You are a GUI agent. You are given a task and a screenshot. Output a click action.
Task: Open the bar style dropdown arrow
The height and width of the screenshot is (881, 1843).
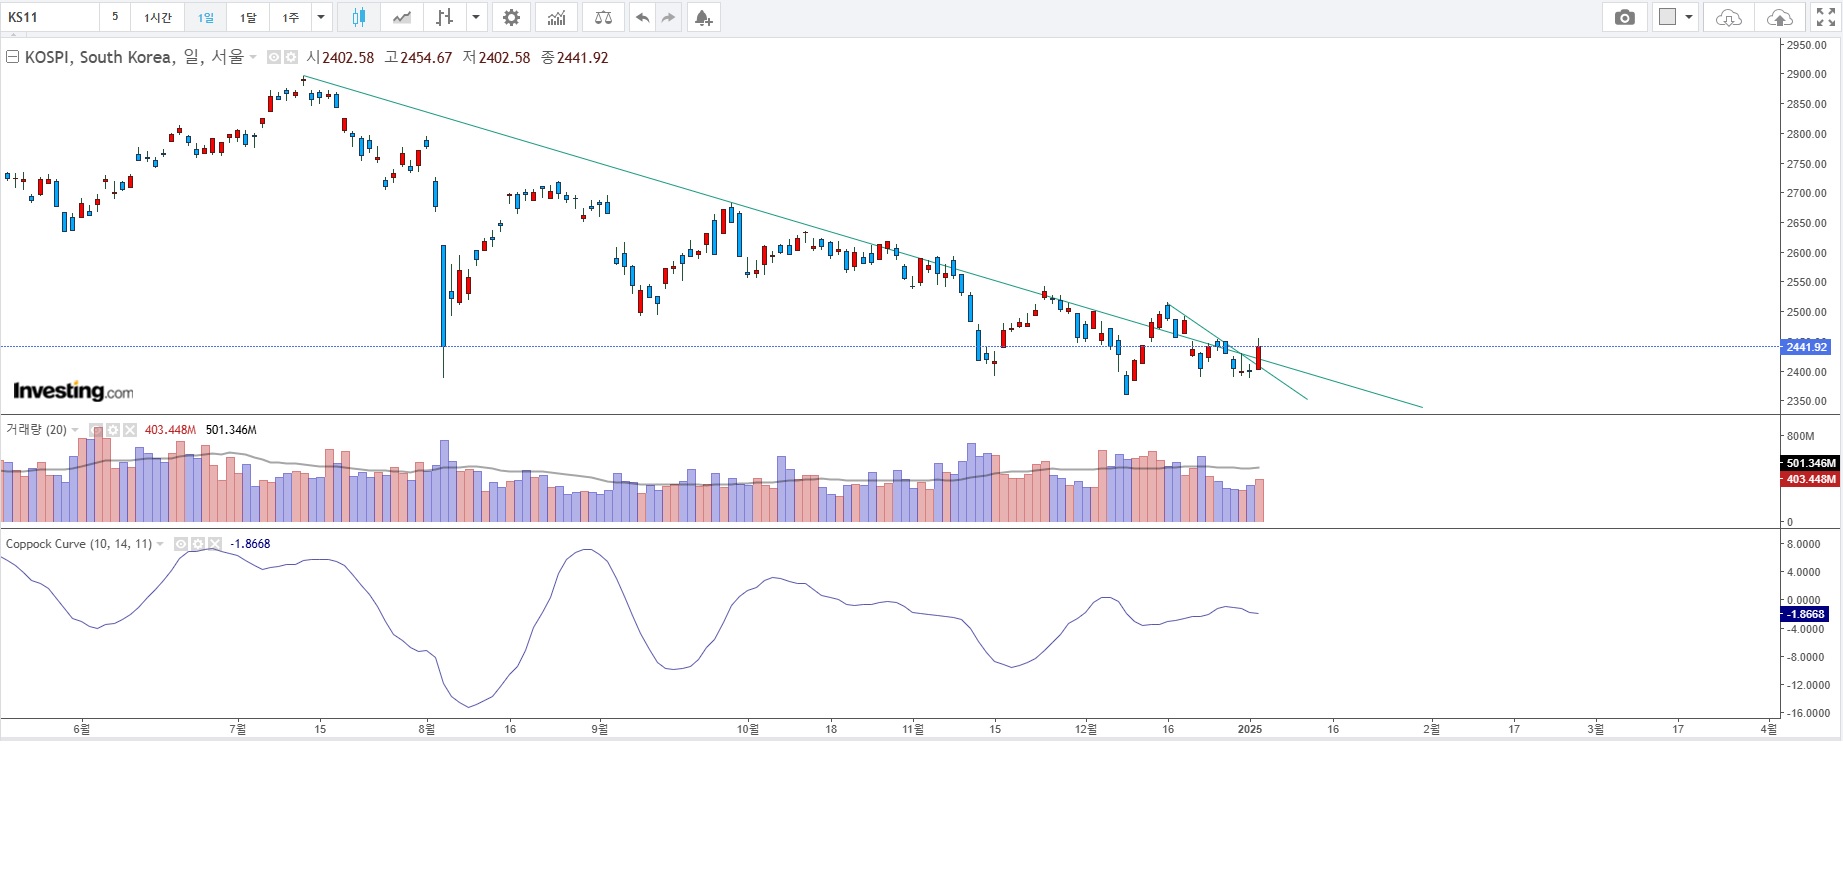(476, 17)
